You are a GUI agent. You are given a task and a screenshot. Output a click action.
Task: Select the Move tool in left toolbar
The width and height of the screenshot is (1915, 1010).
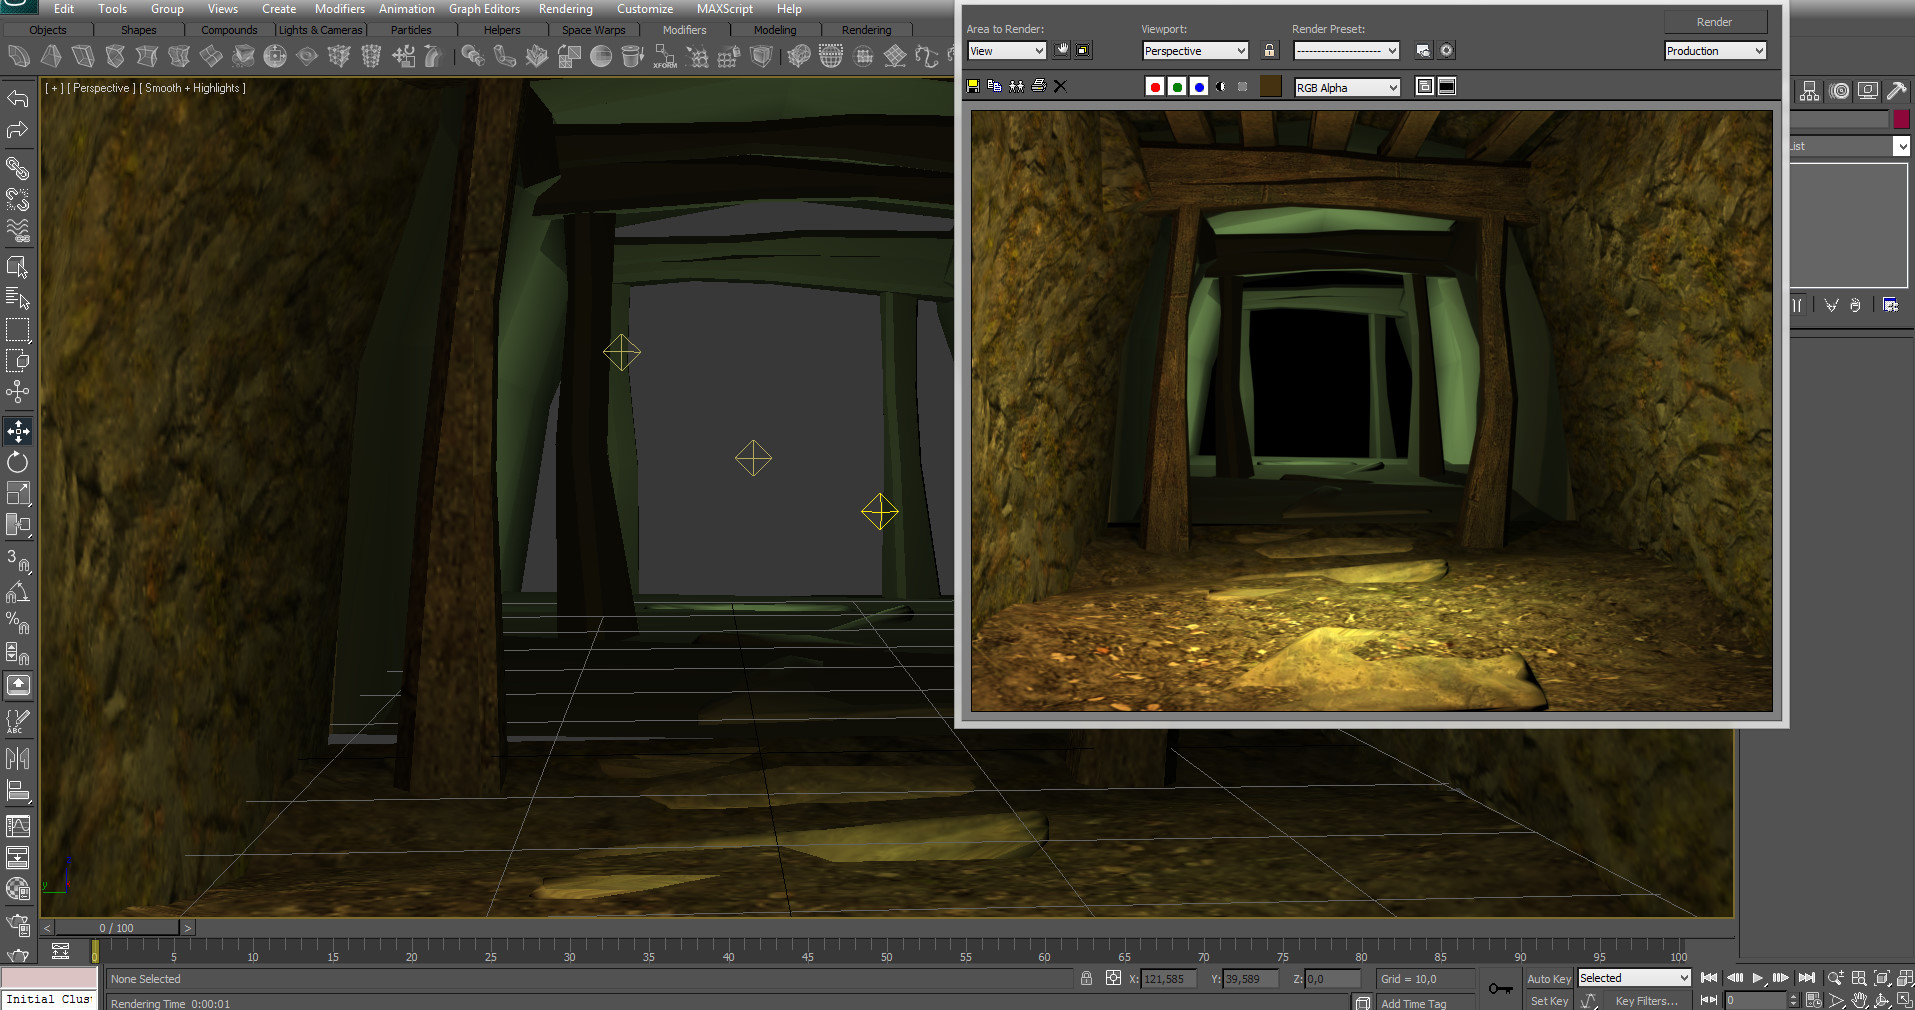click(18, 431)
